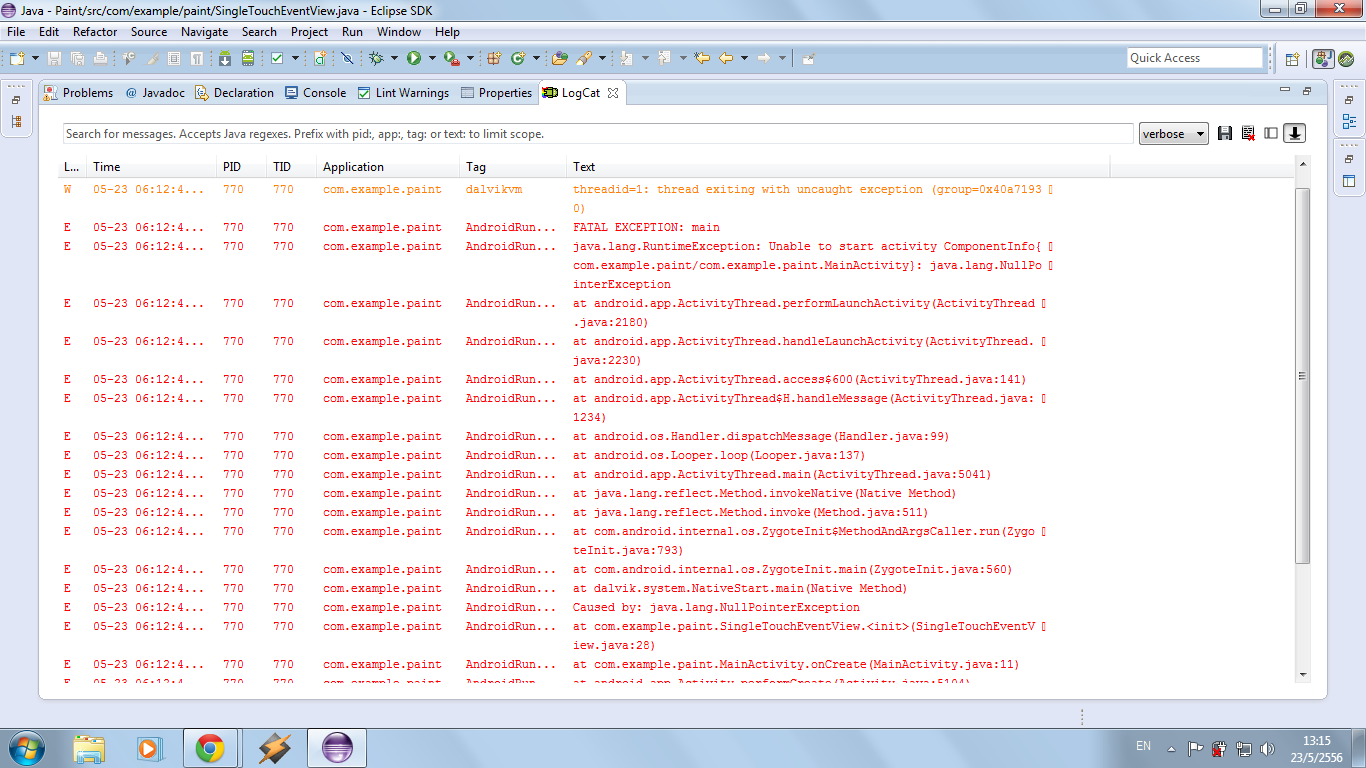This screenshot has height=768, width=1366.
Task: Toggle display of saved filters view
Action: [1271, 133]
